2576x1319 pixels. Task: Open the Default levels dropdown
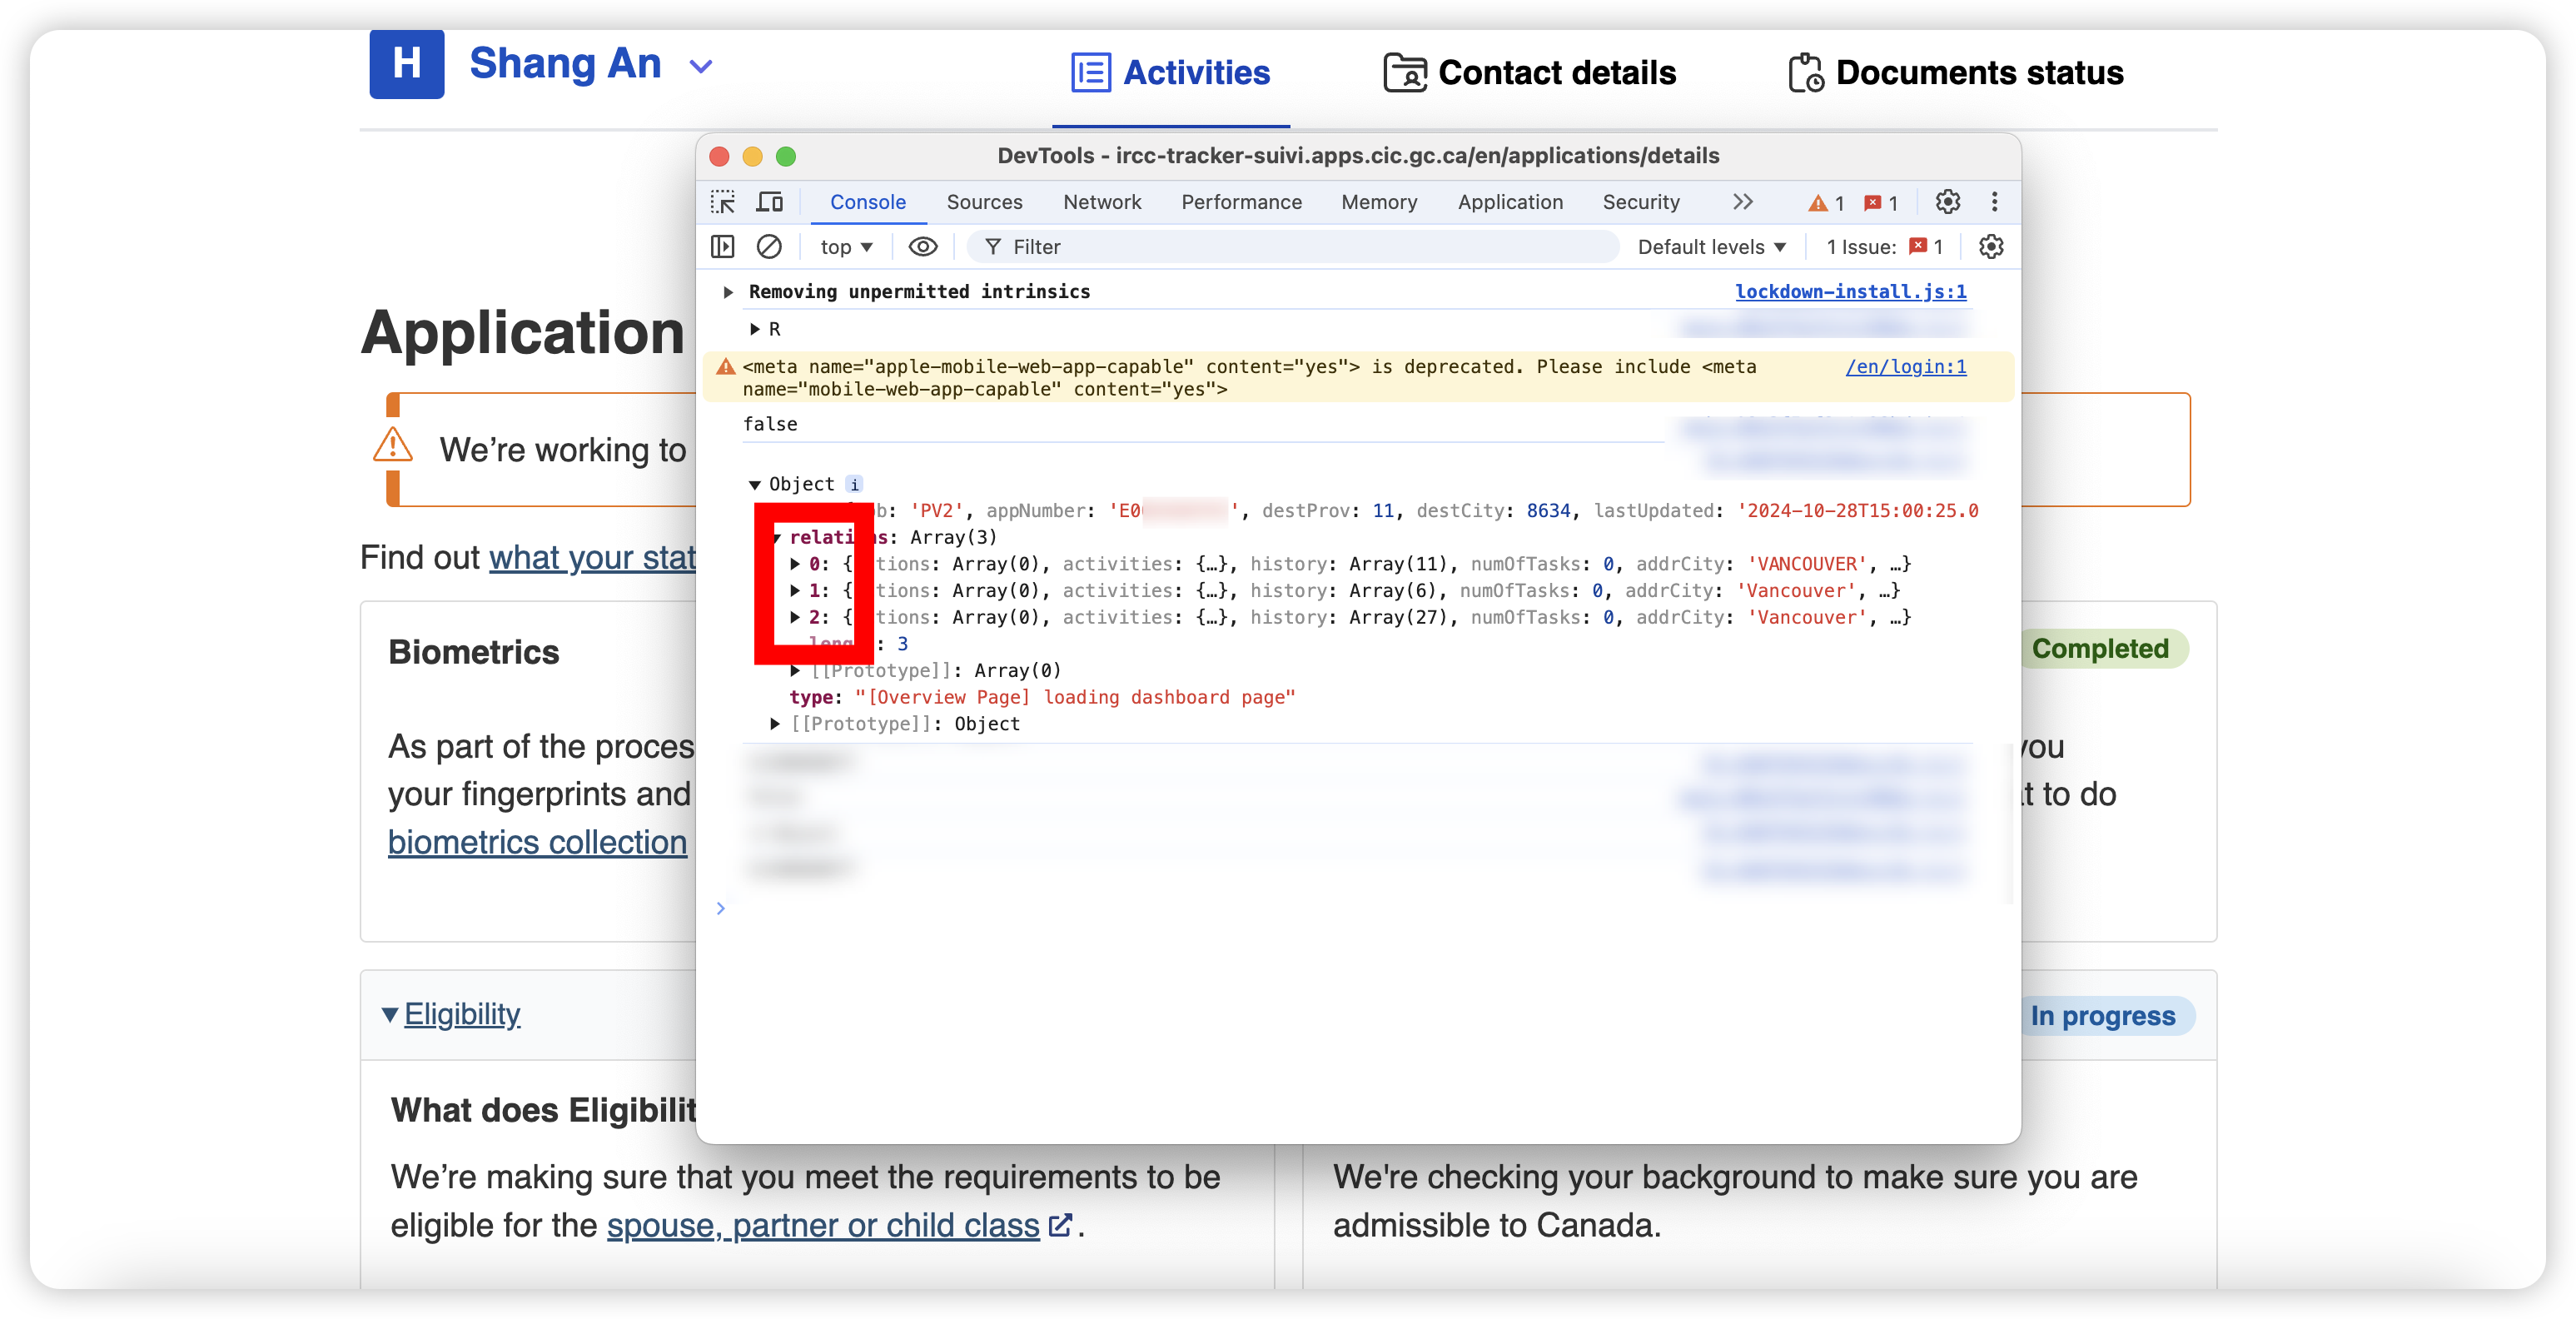click(1711, 246)
